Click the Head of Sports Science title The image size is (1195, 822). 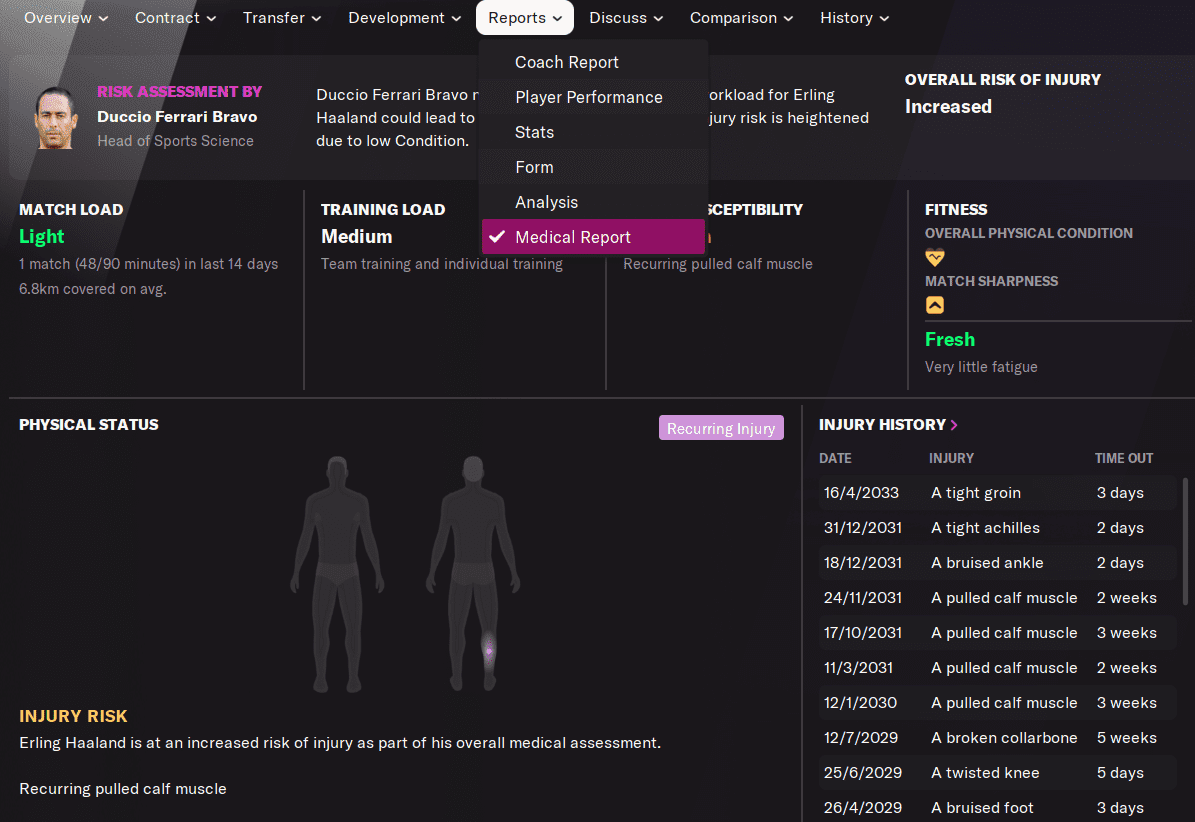[175, 141]
